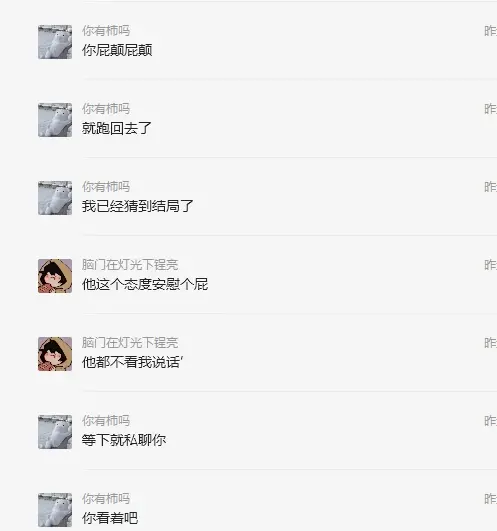
Task: Select username 脑门在灯光下锃亮 above 他都不看我说话
Action: [130, 343]
